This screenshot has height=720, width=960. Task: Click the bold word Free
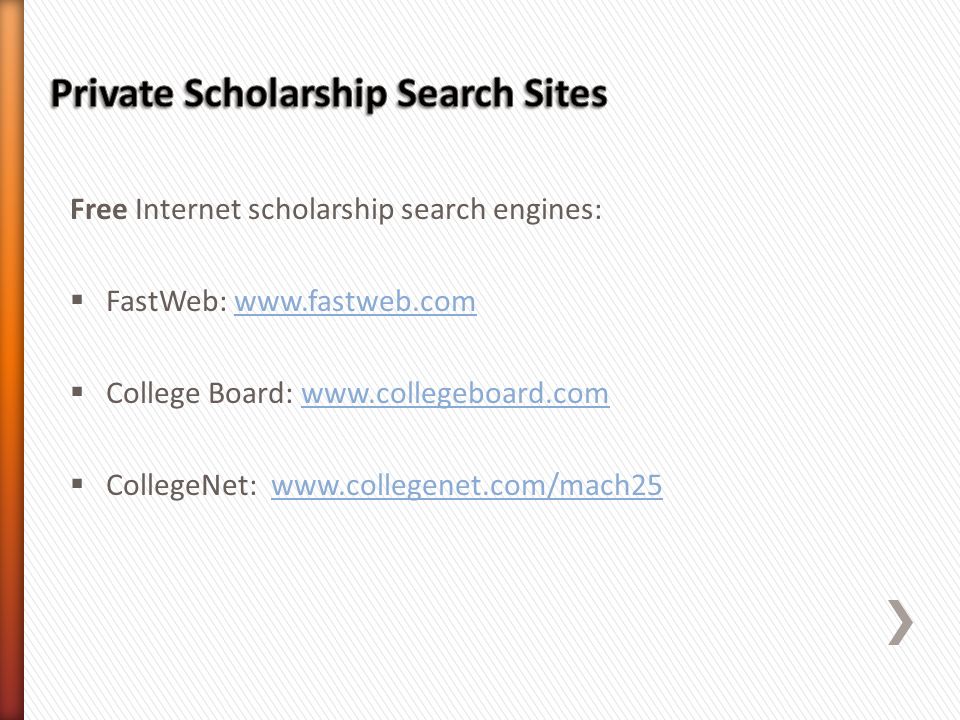click(x=99, y=209)
